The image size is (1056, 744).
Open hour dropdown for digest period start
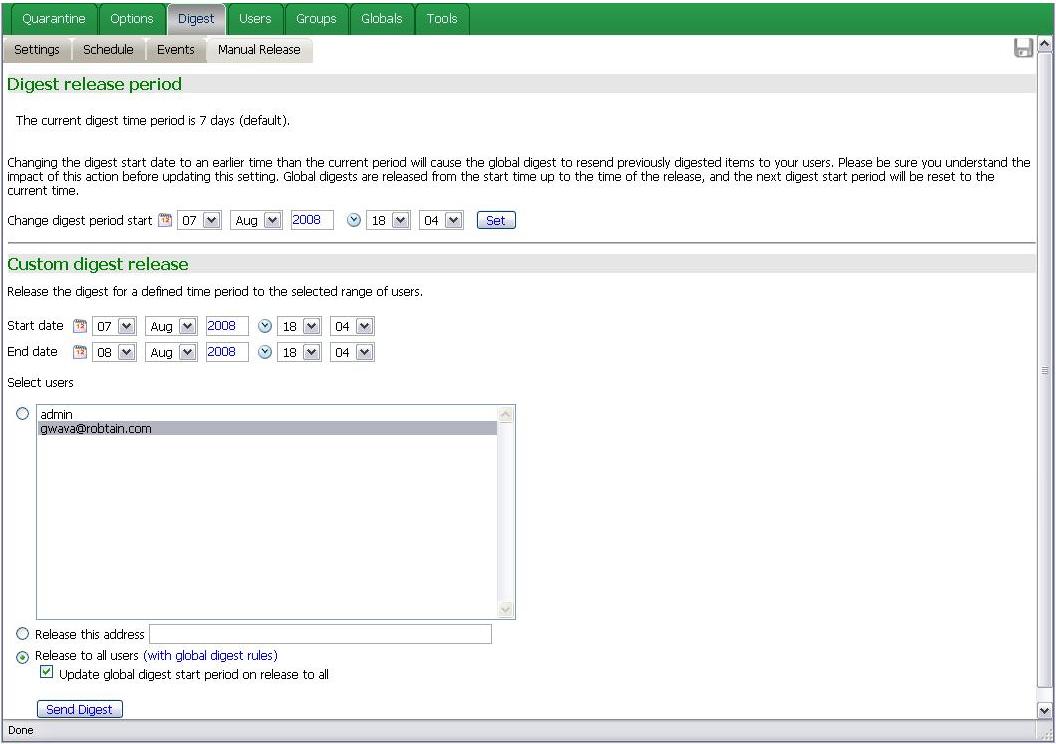point(388,220)
